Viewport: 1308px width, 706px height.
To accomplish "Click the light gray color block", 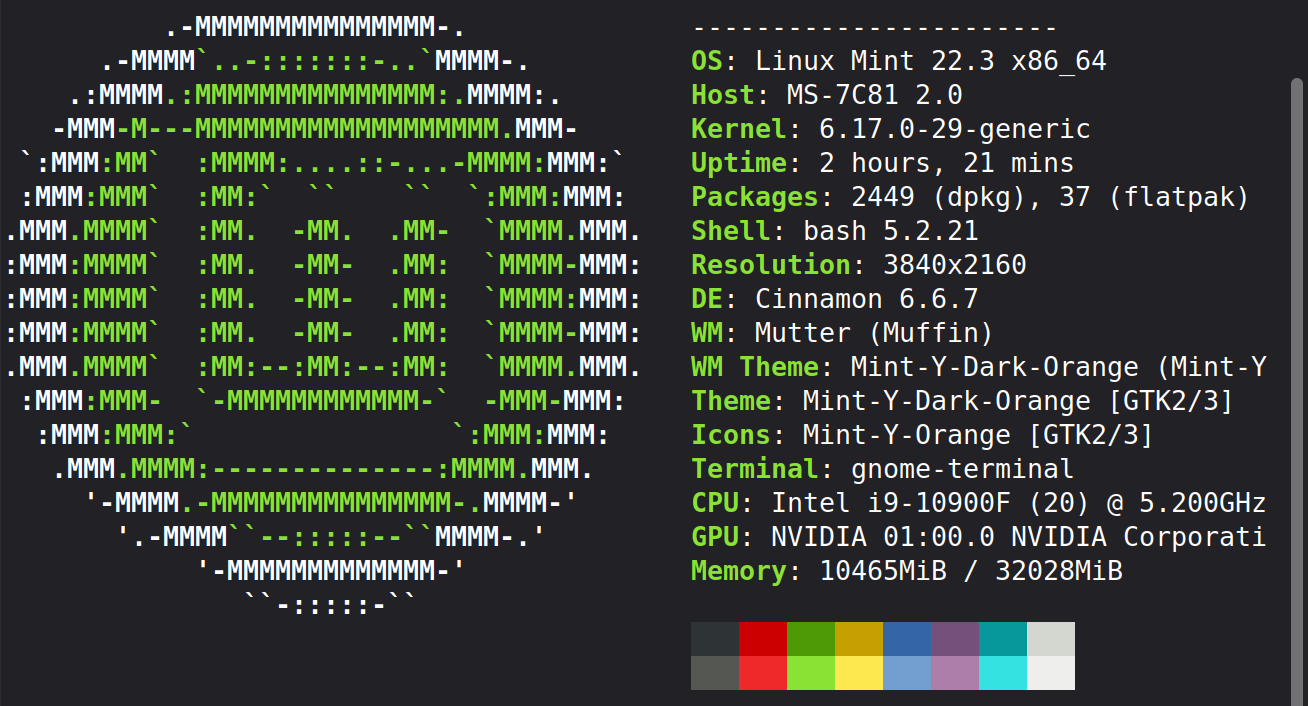I will (1051, 639).
